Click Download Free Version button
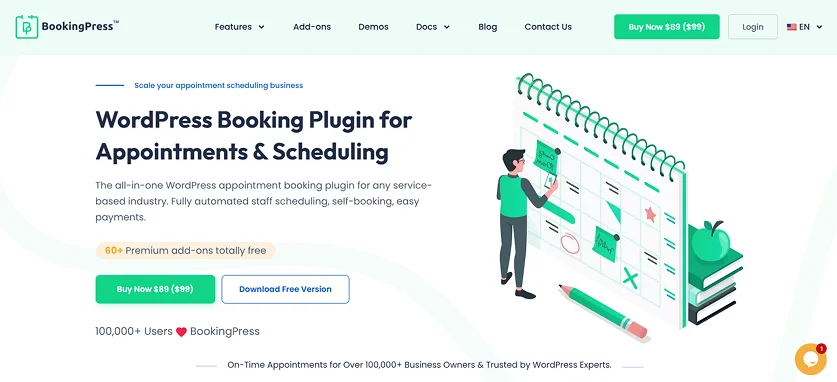This screenshot has height=382, width=837. 286,289
